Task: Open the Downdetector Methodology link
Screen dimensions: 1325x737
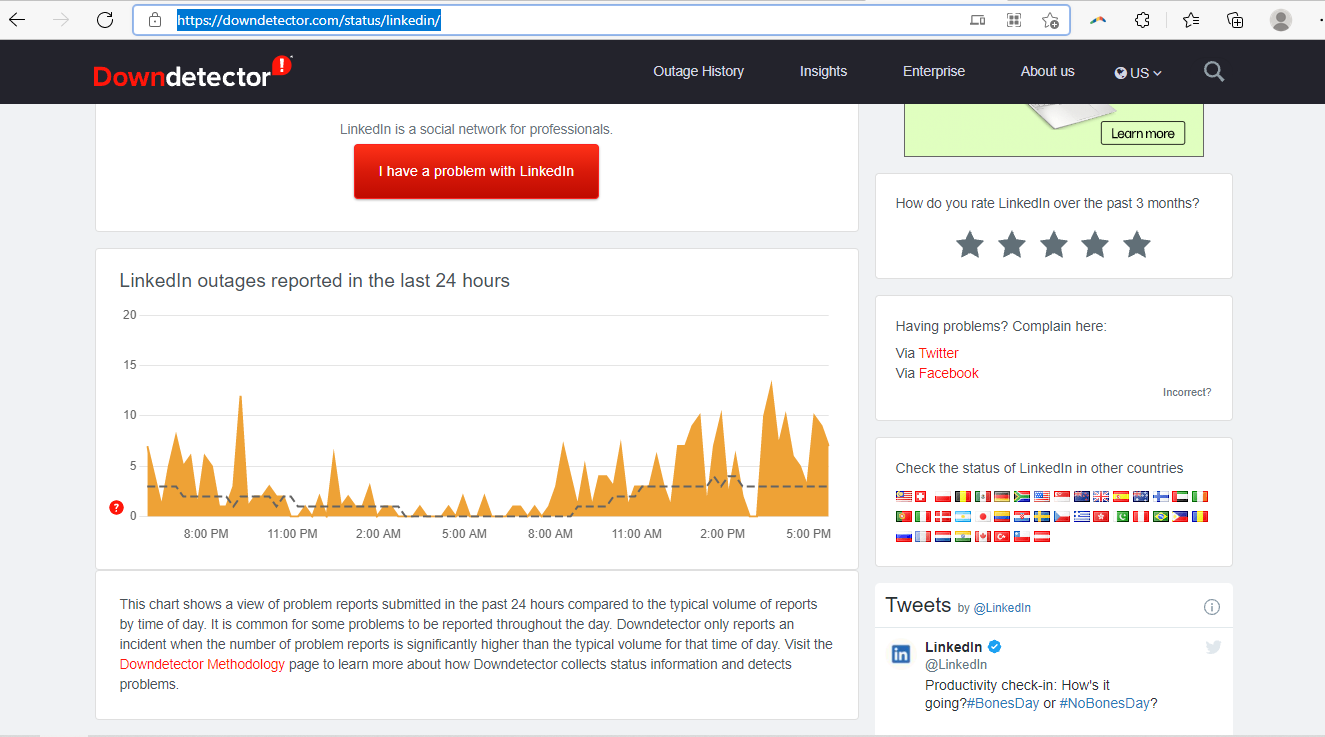Action: pyautogui.click(x=202, y=664)
